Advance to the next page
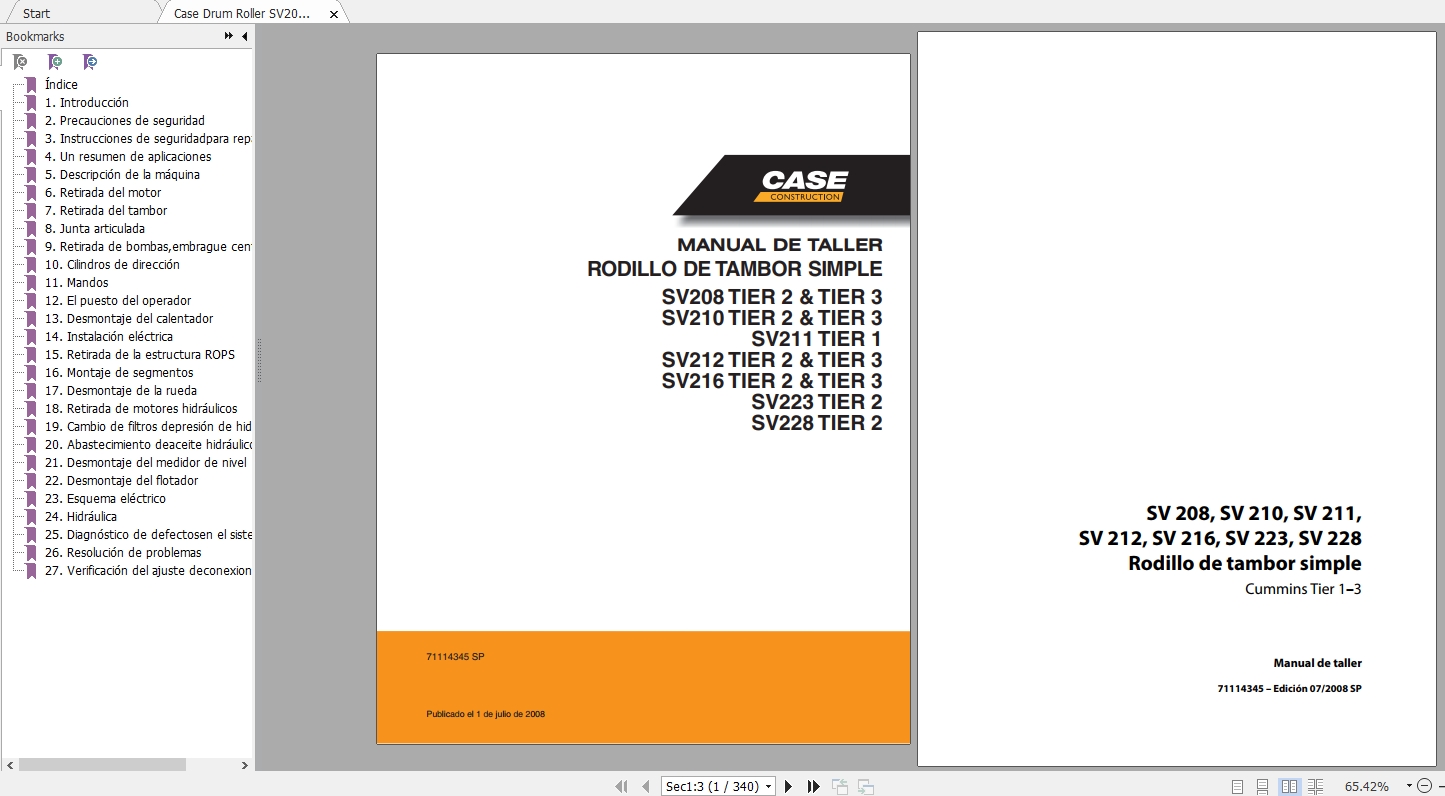The height and width of the screenshot is (796, 1445). (x=789, y=786)
